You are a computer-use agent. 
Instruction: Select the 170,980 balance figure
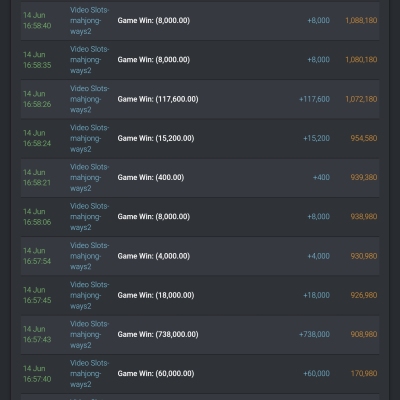(x=364, y=374)
